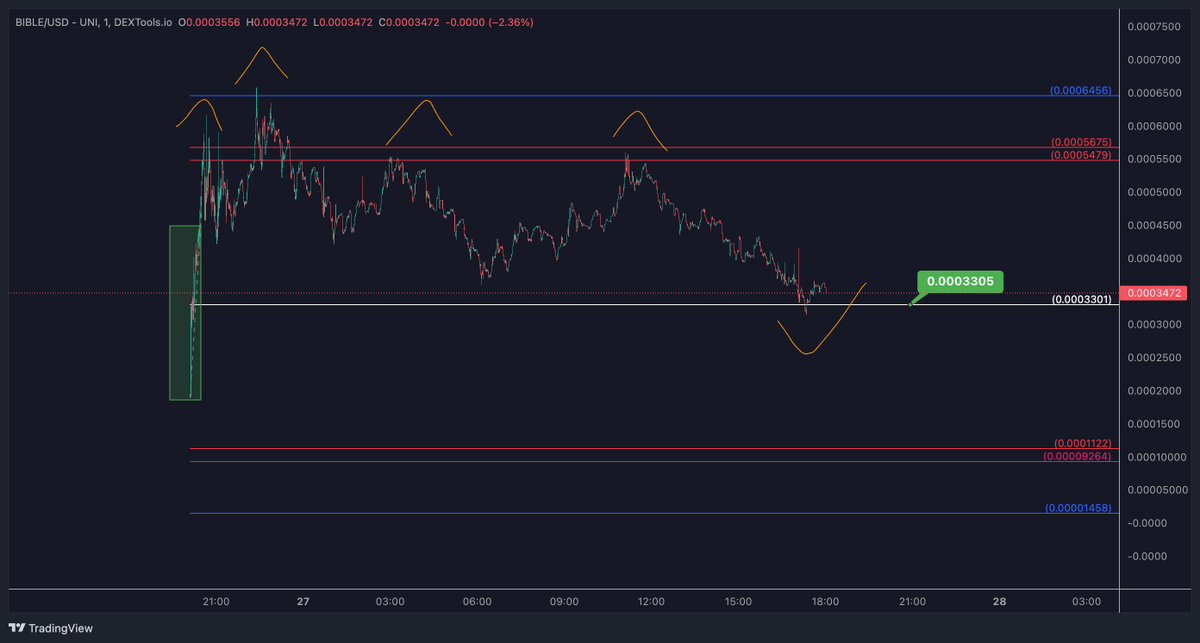Select the (0.0006456) blue level label
Viewport: 1200px width, 643px height.
click(x=1080, y=90)
